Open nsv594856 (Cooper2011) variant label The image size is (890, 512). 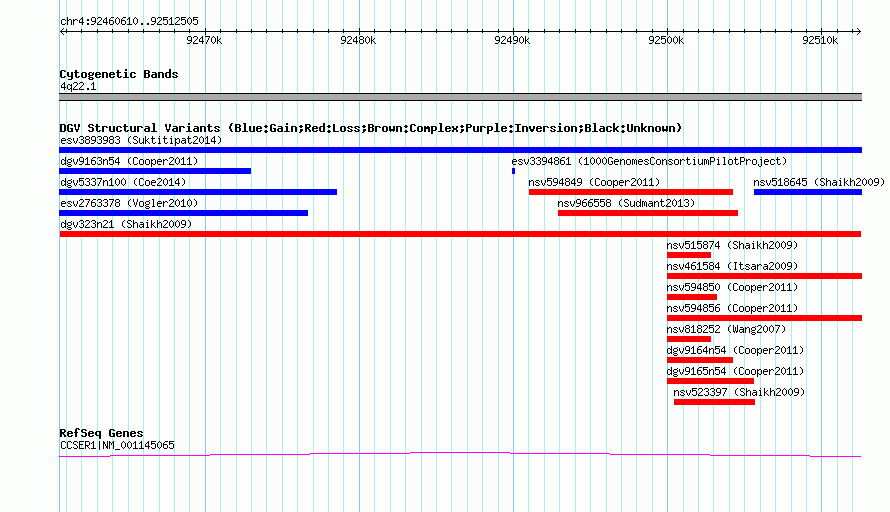pos(732,308)
